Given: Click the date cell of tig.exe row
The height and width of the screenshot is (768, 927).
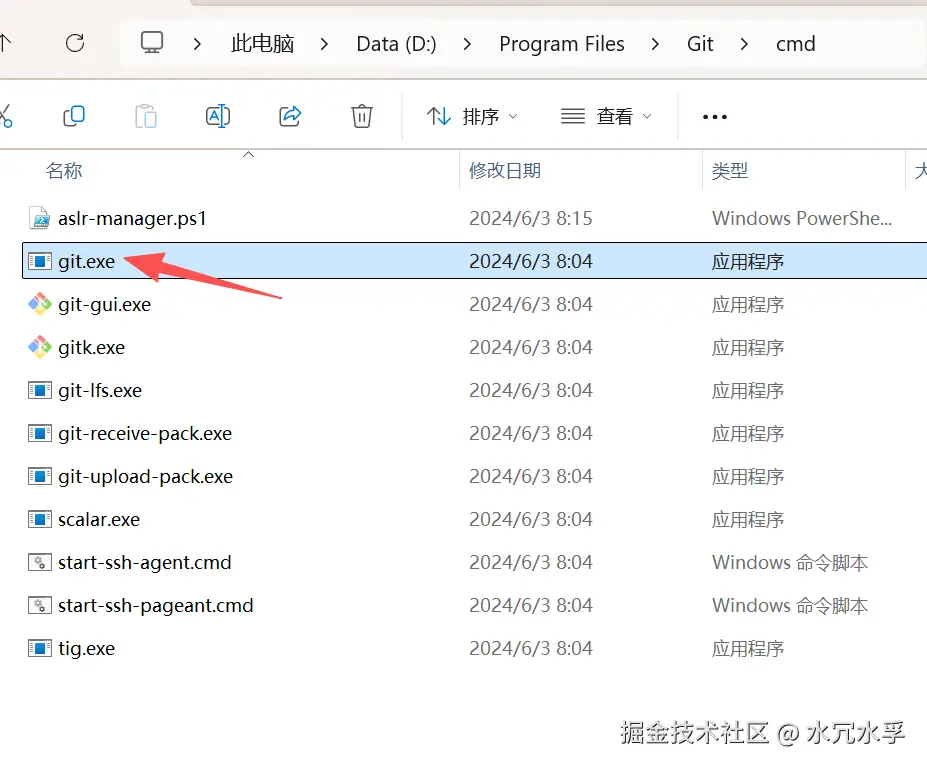Looking at the screenshot, I should tap(530, 649).
